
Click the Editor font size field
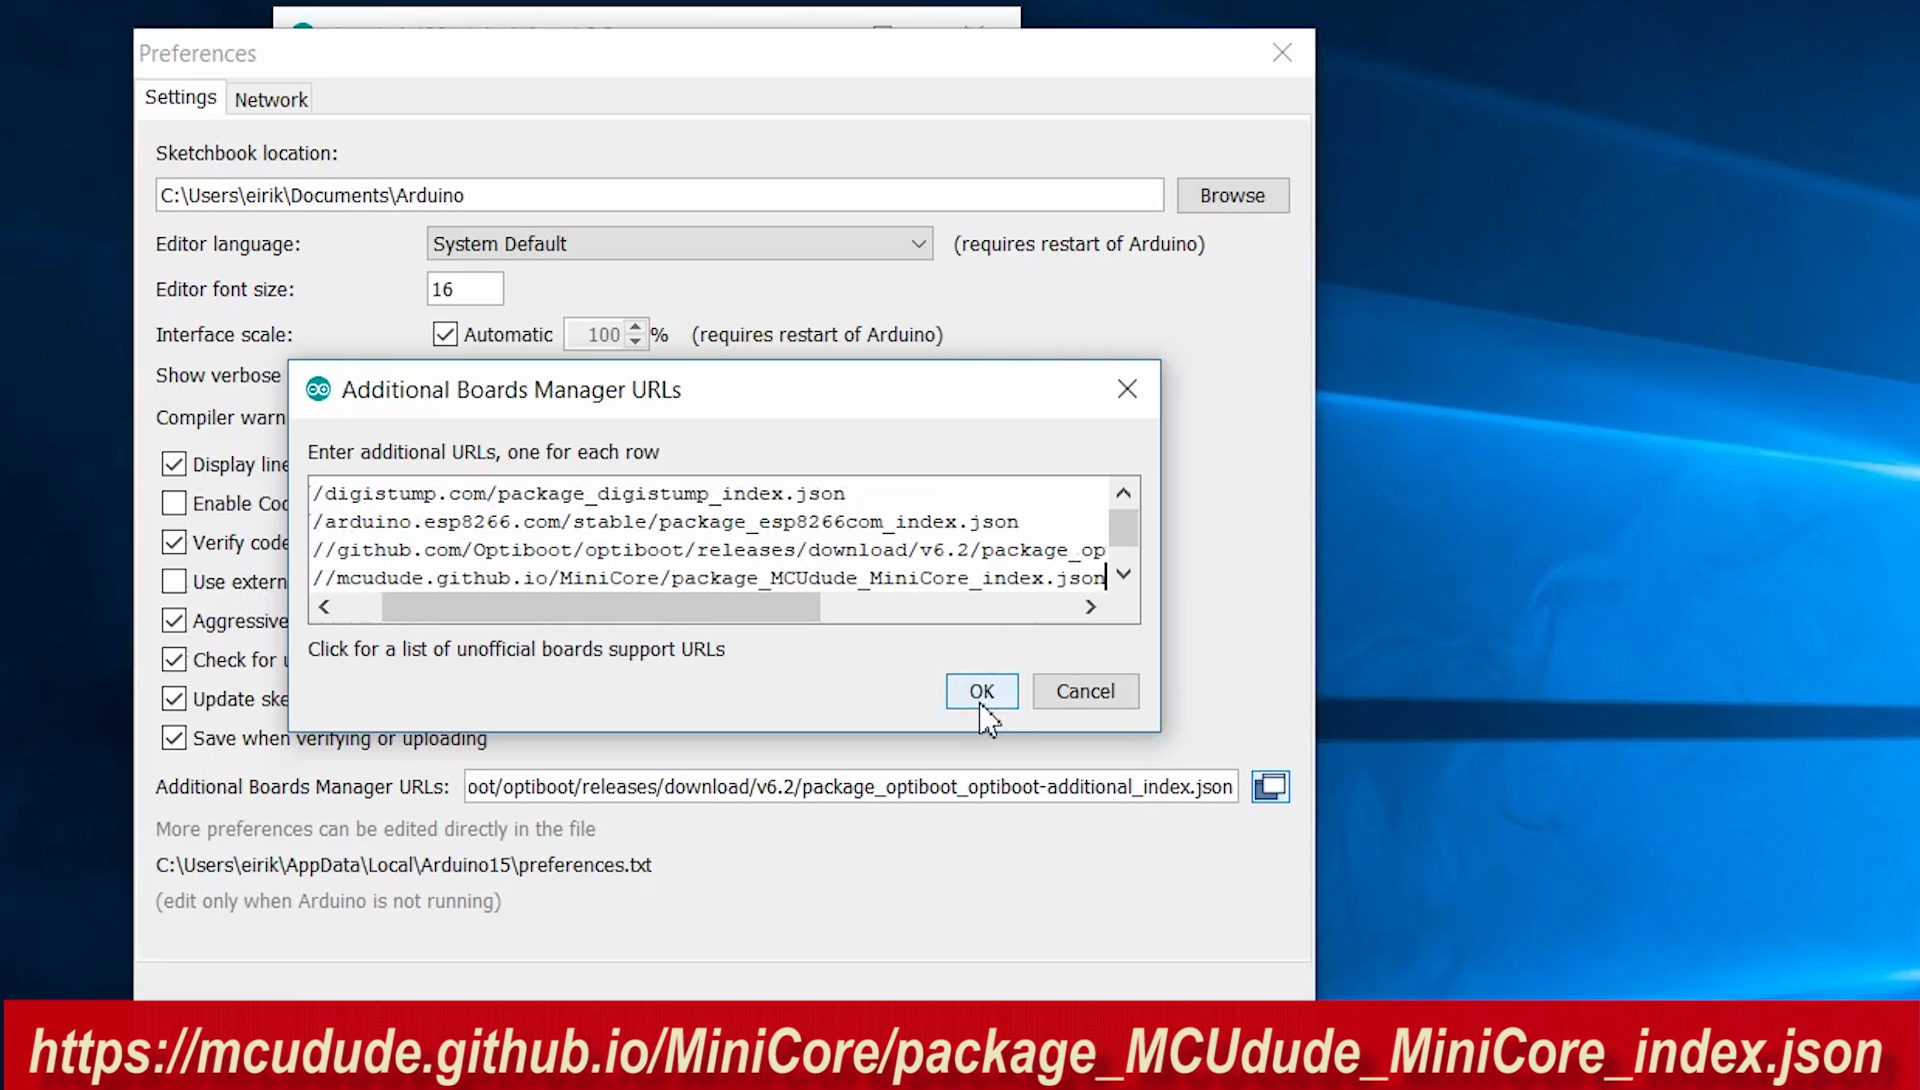(x=465, y=289)
